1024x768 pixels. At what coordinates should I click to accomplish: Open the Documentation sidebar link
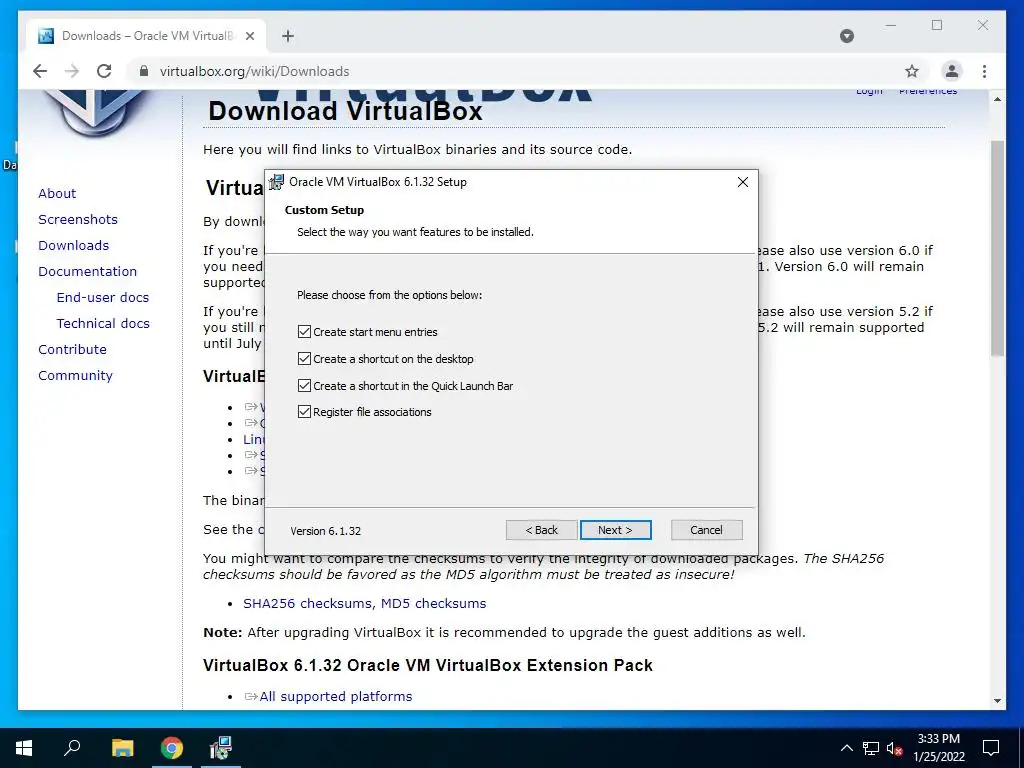pyautogui.click(x=88, y=272)
